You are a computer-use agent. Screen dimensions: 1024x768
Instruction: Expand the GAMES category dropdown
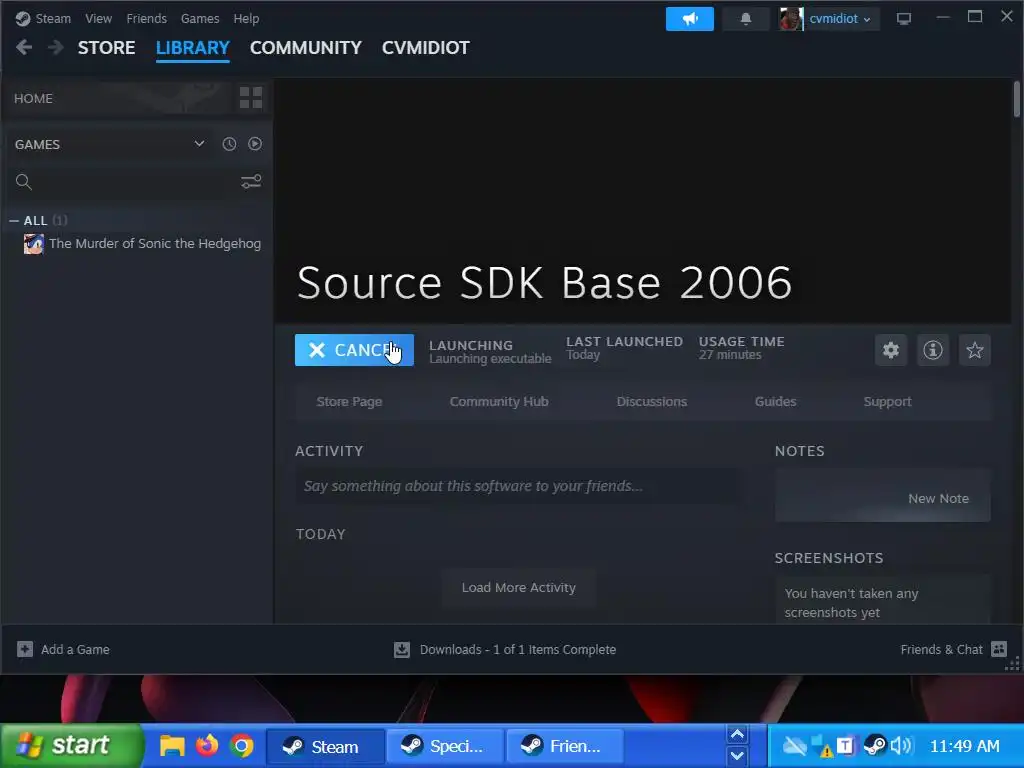(x=199, y=144)
